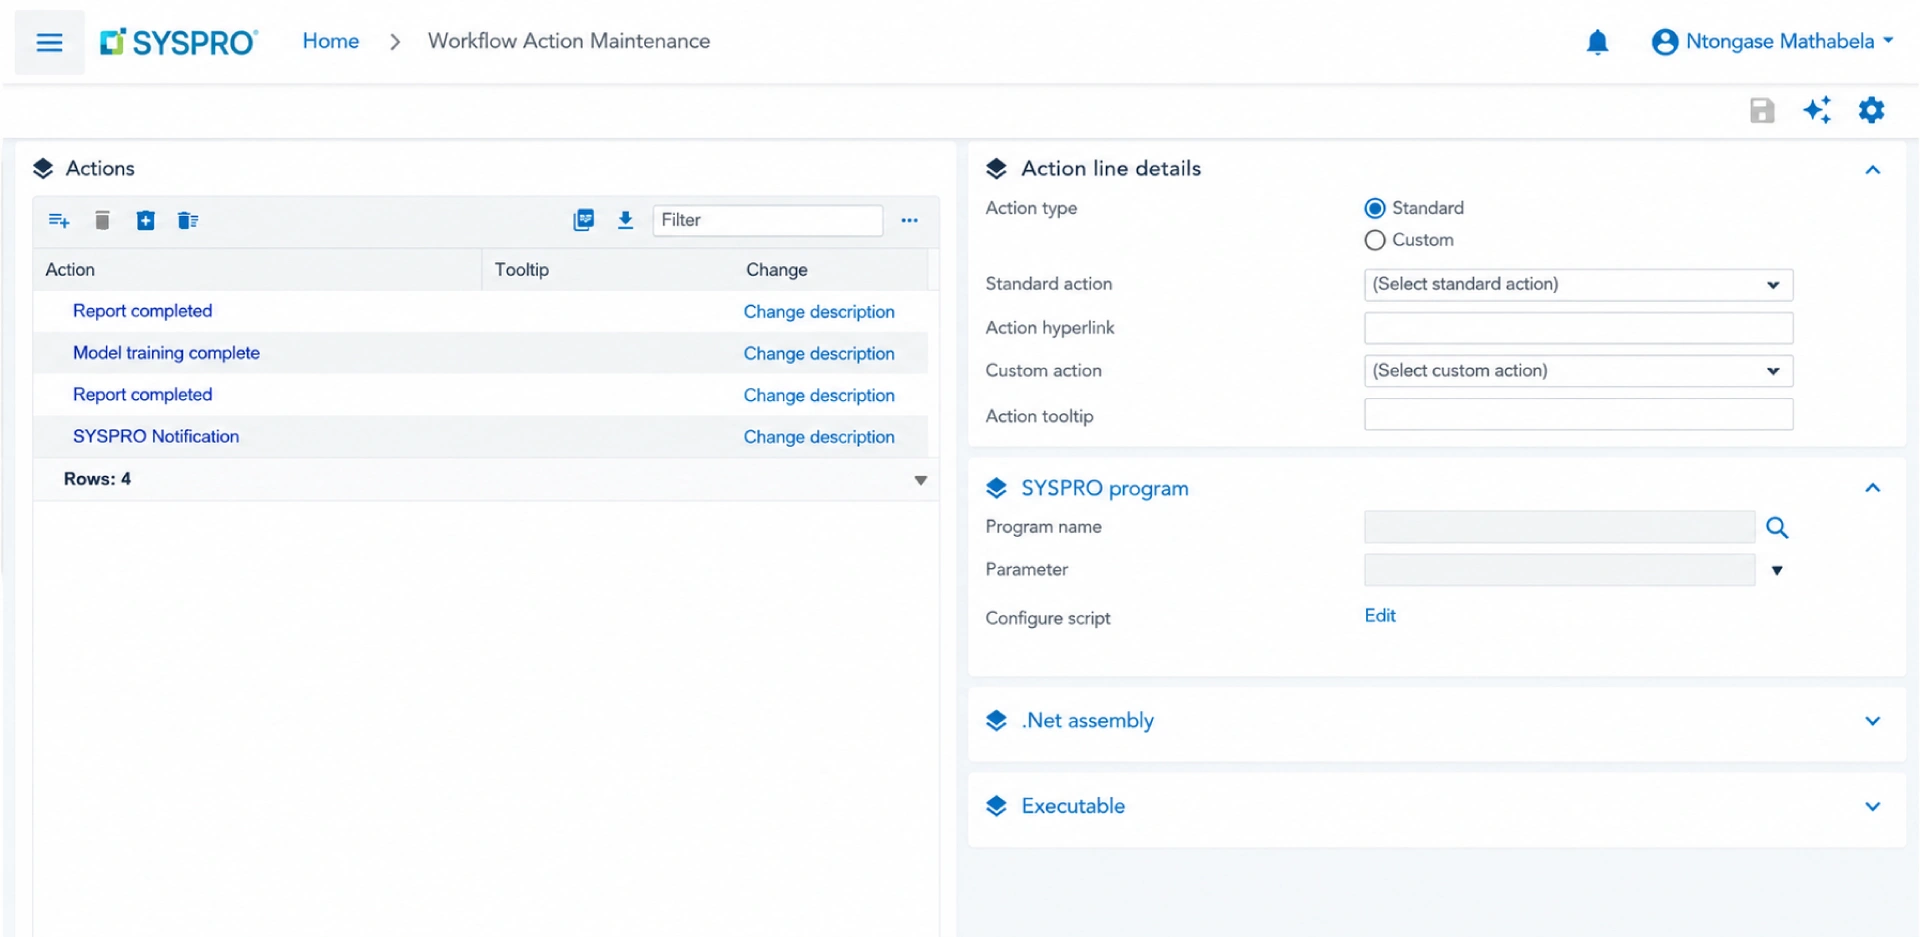Expand the .Net assembly section
Viewport: 1920px width, 937px height.
pyautogui.click(x=1873, y=721)
